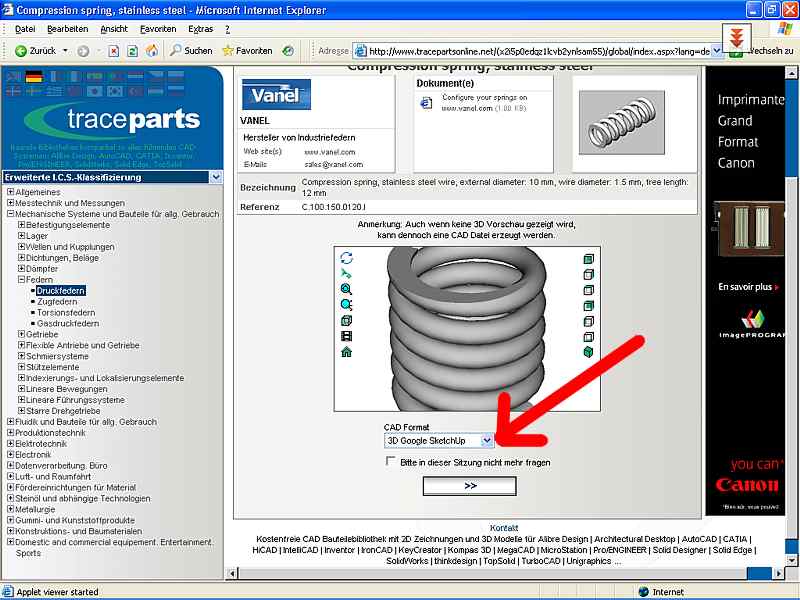Open the CAD Format dropdown
The height and width of the screenshot is (600, 800).
pyautogui.click(x=486, y=440)
